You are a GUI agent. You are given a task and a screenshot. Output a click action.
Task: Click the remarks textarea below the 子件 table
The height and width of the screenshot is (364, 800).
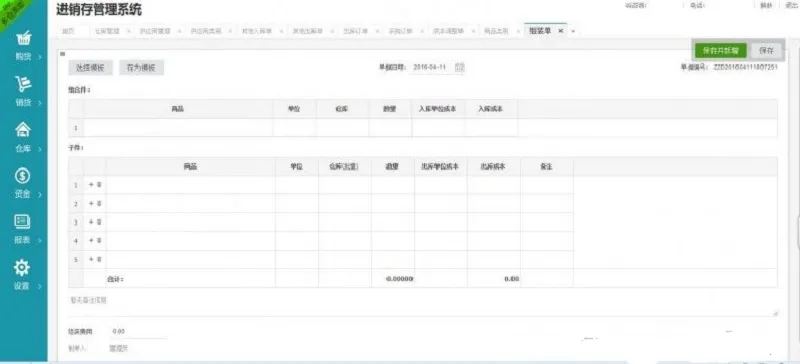point(423,305)
